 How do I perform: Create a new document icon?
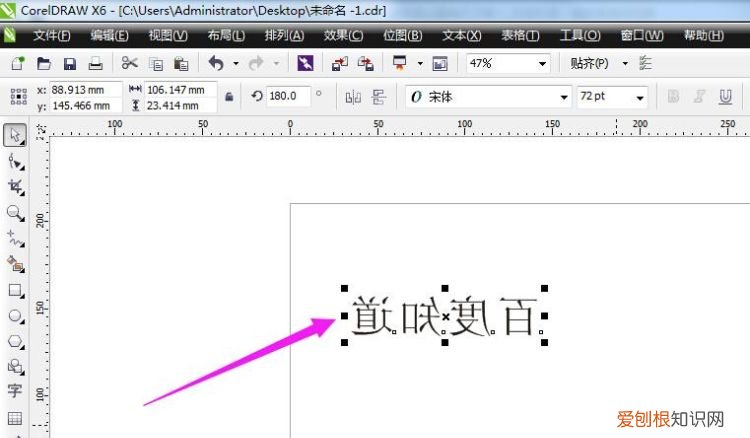pos(18,63)
